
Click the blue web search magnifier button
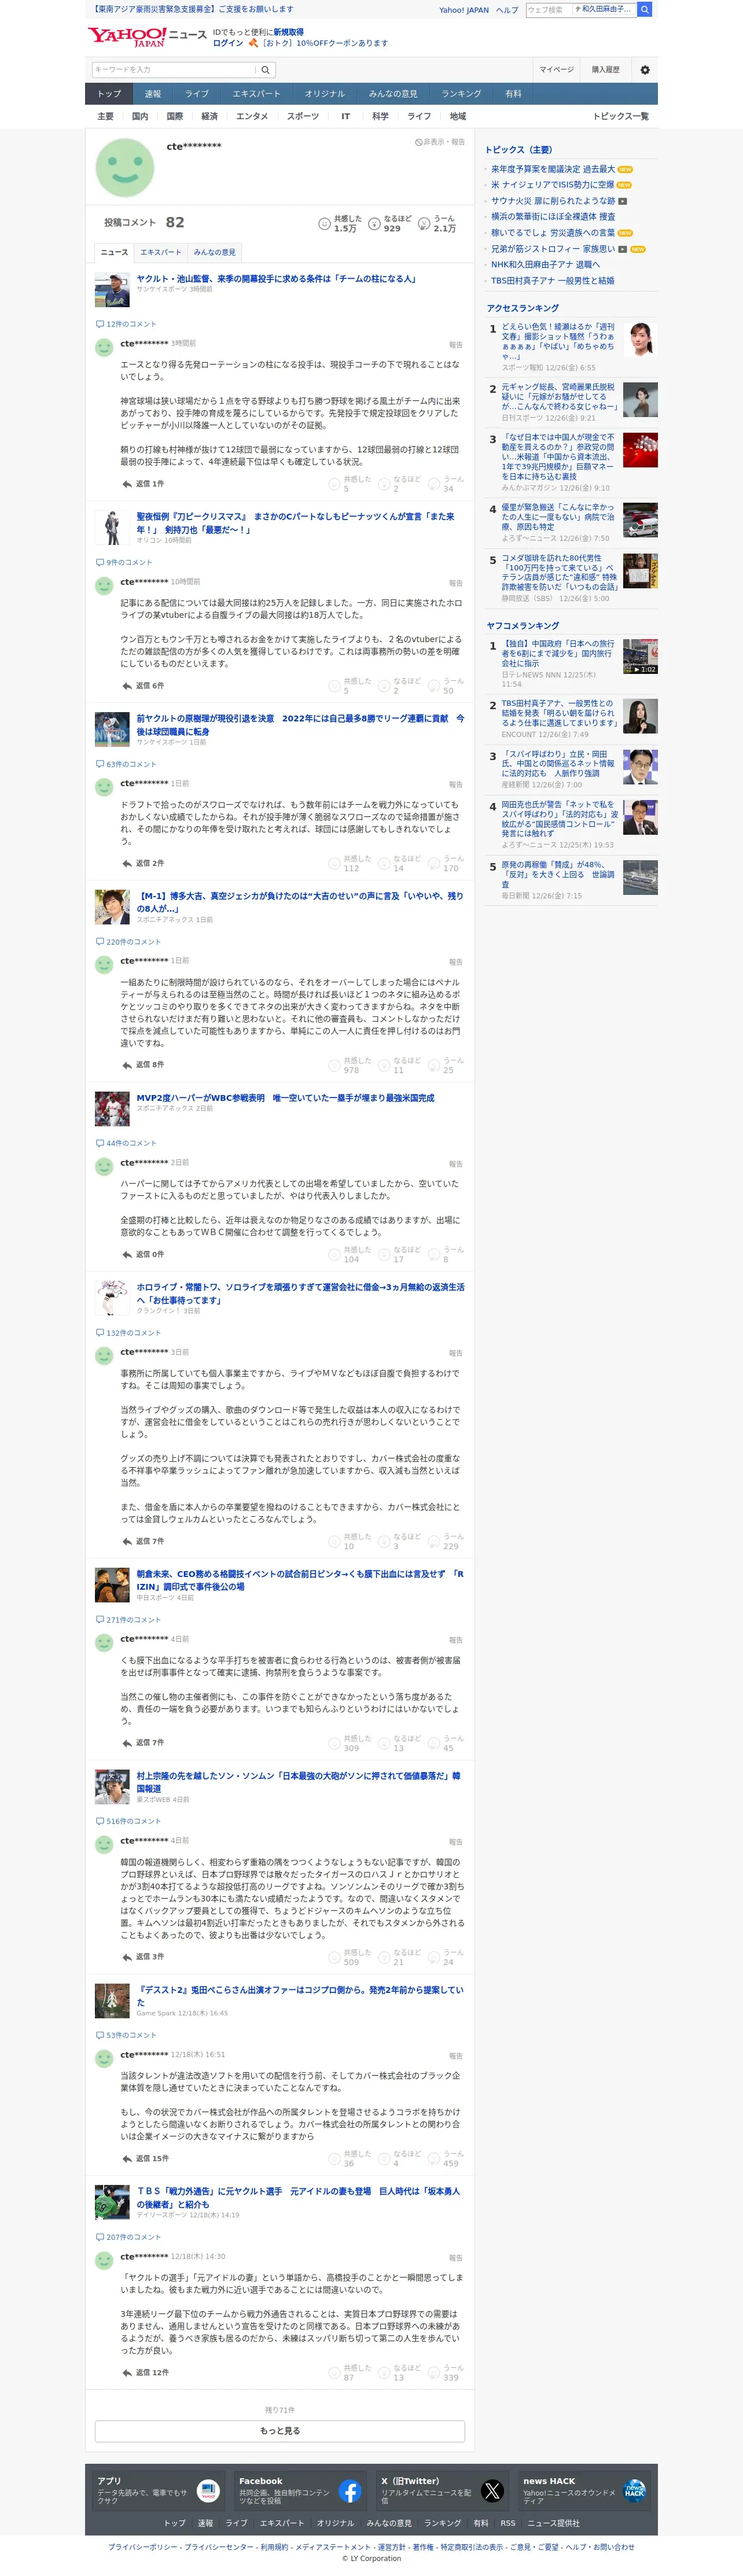(x=645, y=9)
